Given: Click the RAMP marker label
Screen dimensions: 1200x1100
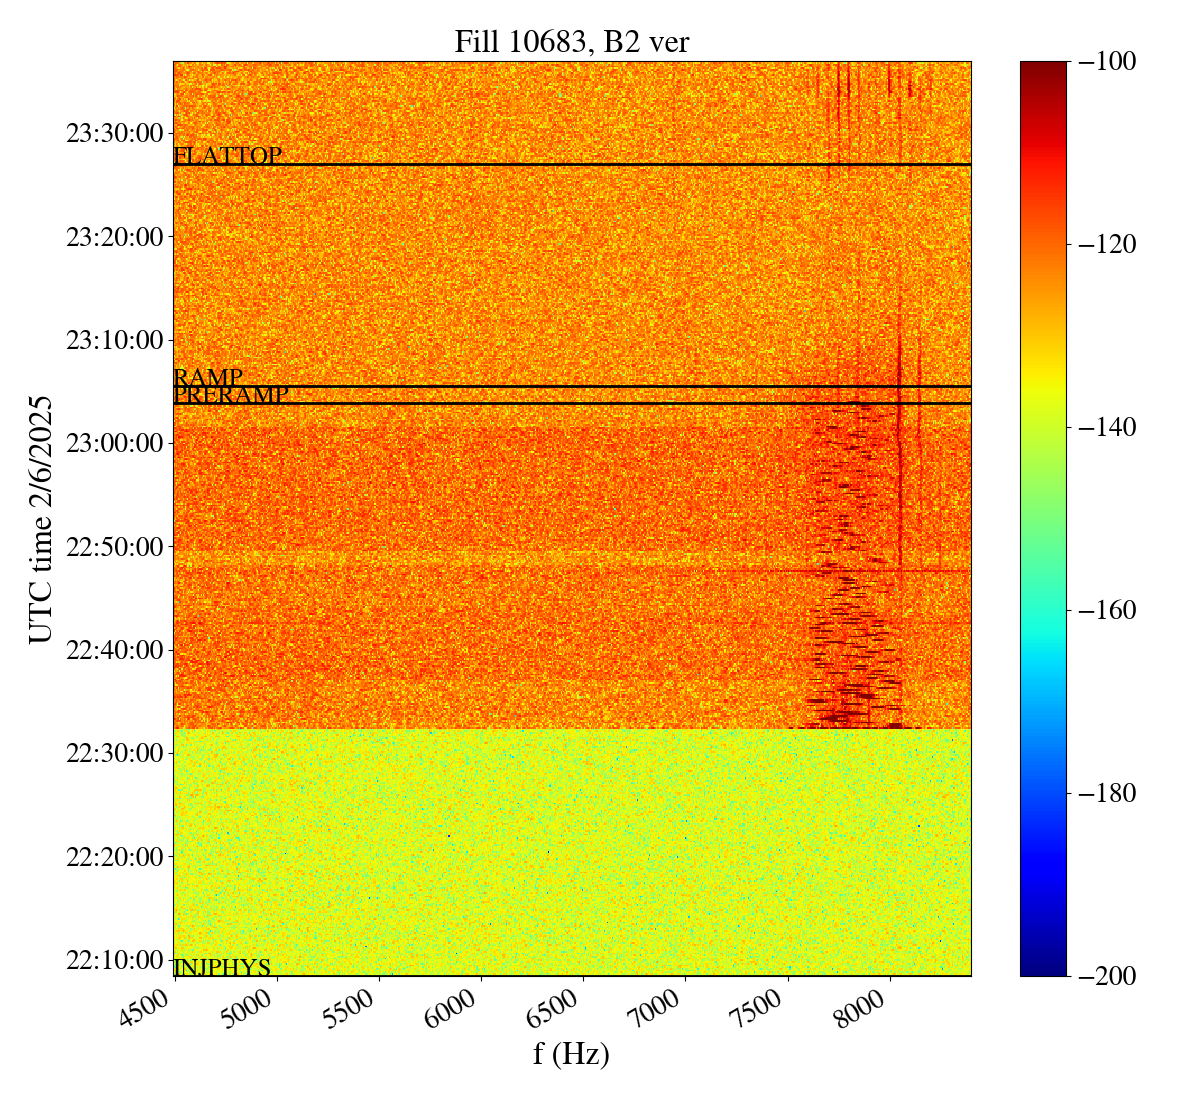Looking at the screenshot, I should [208, 377].
